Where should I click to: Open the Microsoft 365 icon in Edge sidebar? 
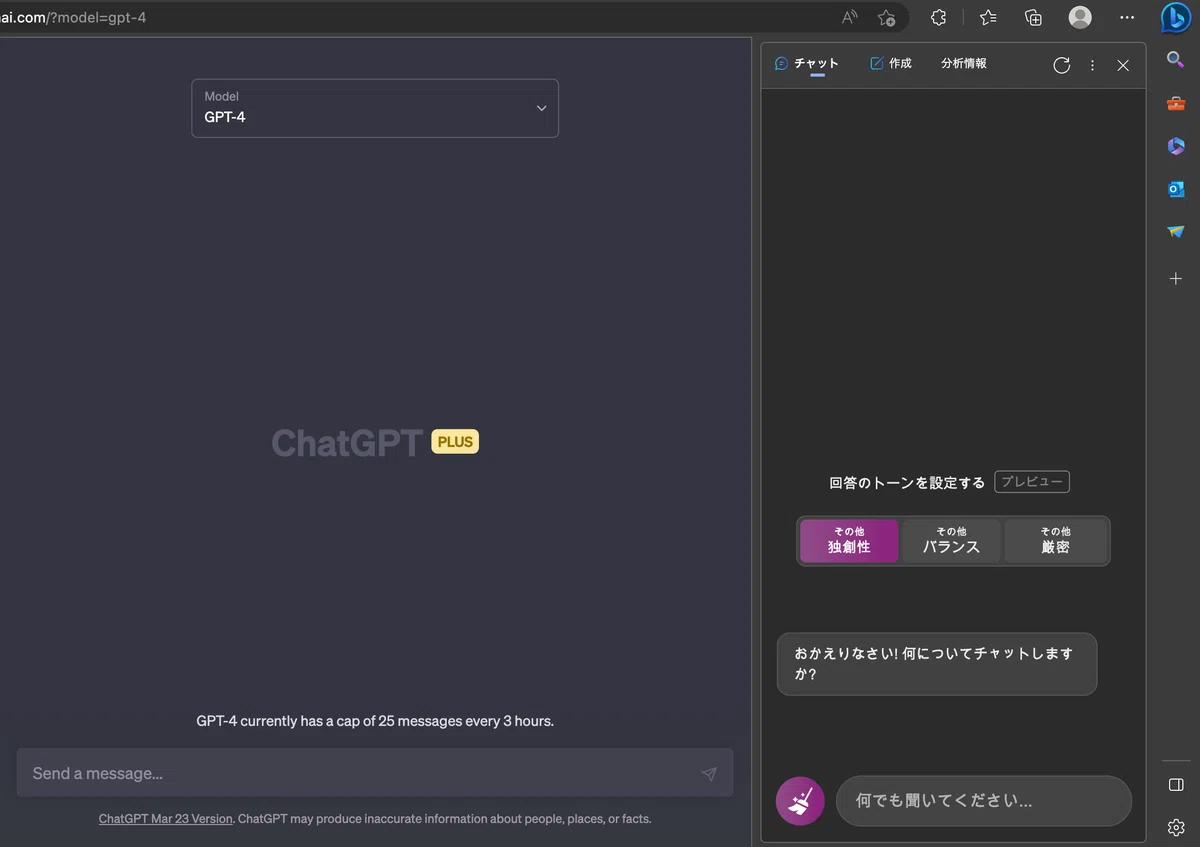(x=1176, y=146)
